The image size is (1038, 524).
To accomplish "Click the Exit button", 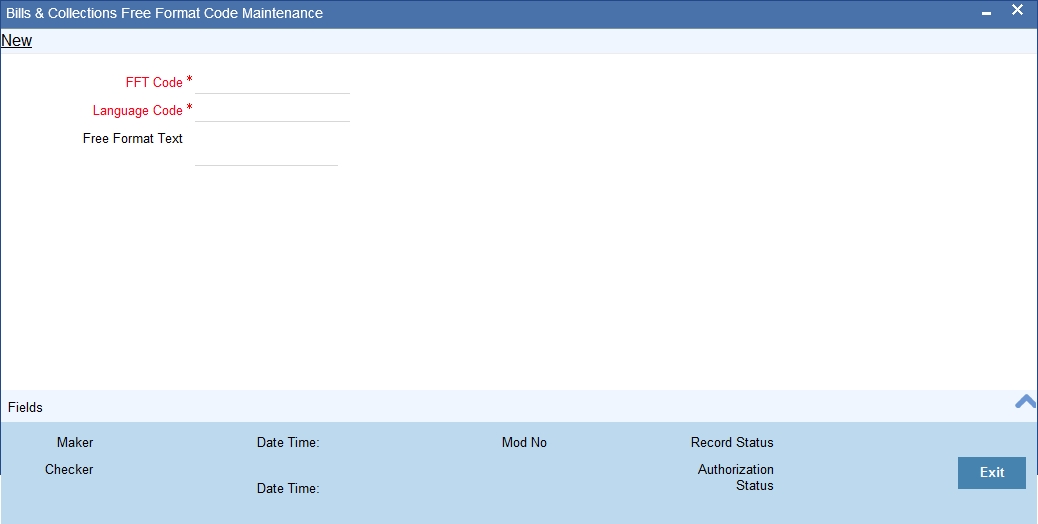I will pos(992,472).
